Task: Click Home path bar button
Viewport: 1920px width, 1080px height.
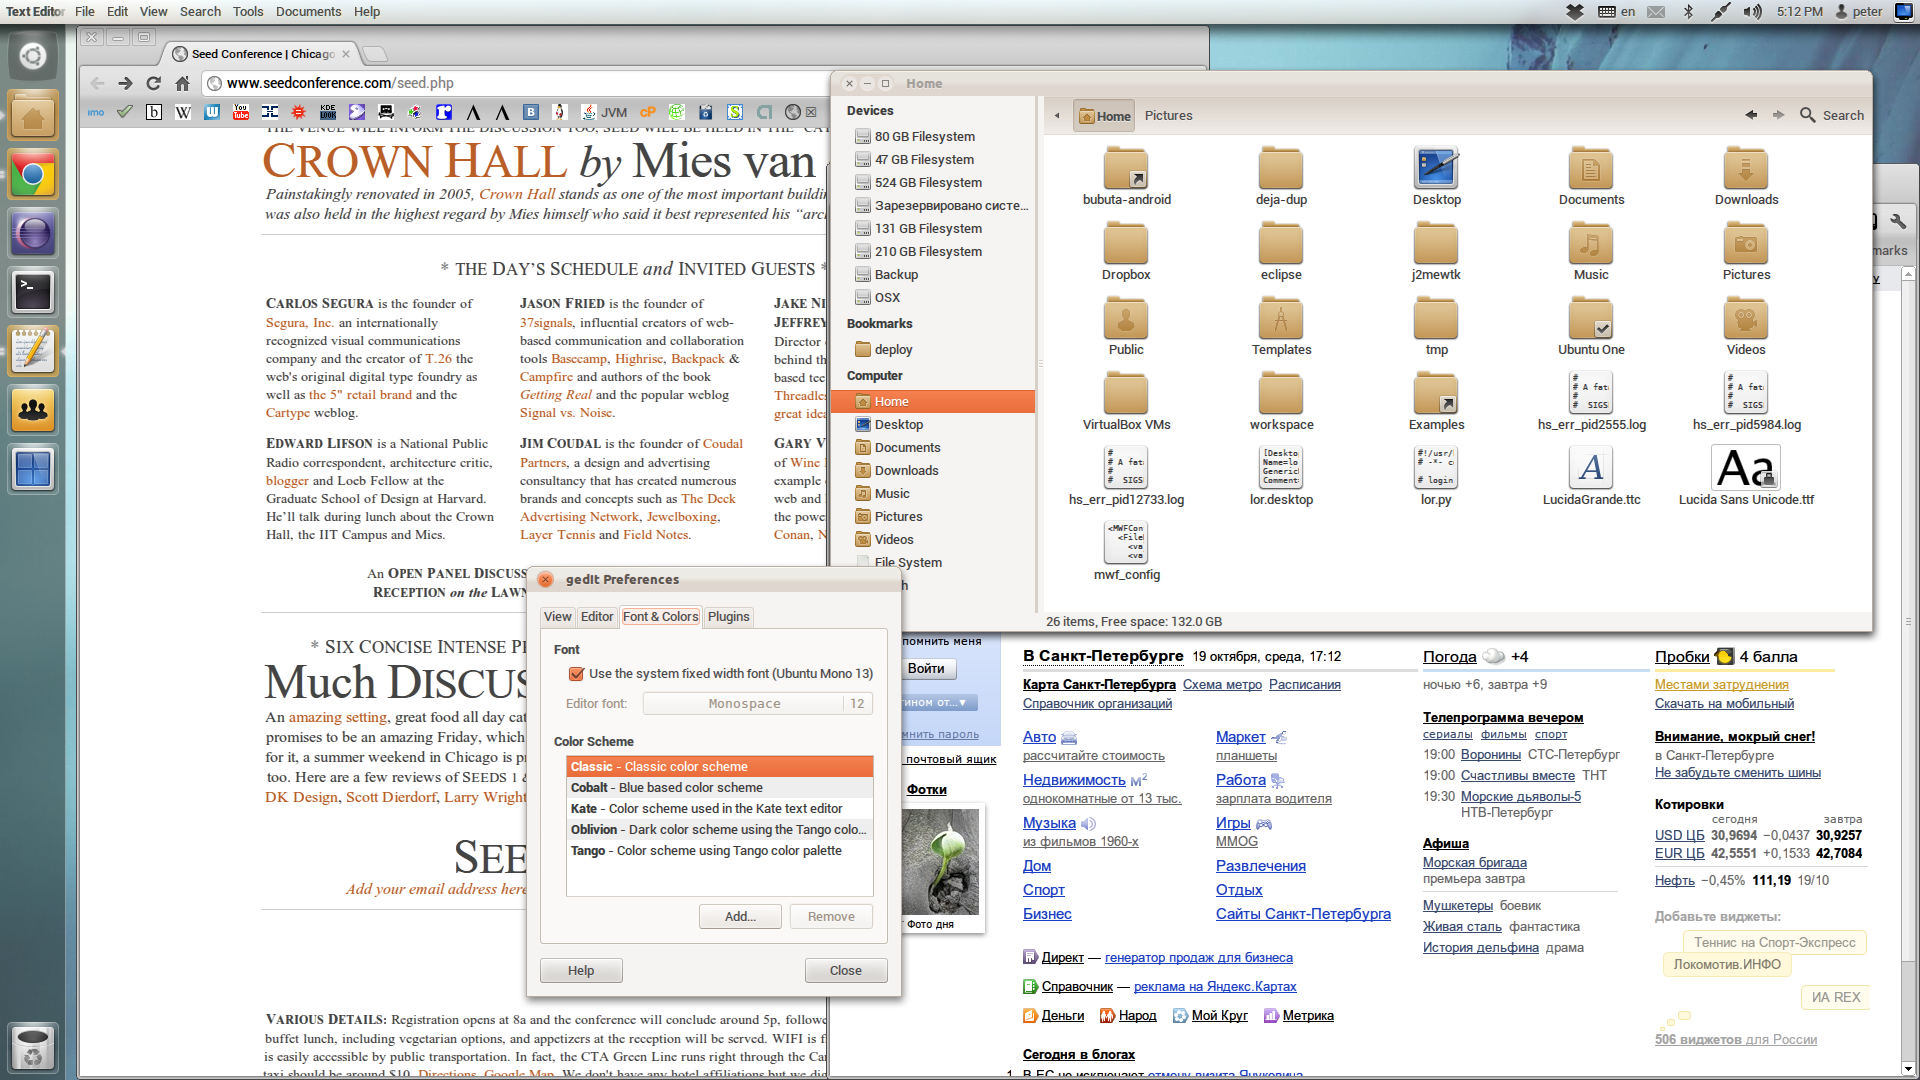Action: click(1105, 116)
